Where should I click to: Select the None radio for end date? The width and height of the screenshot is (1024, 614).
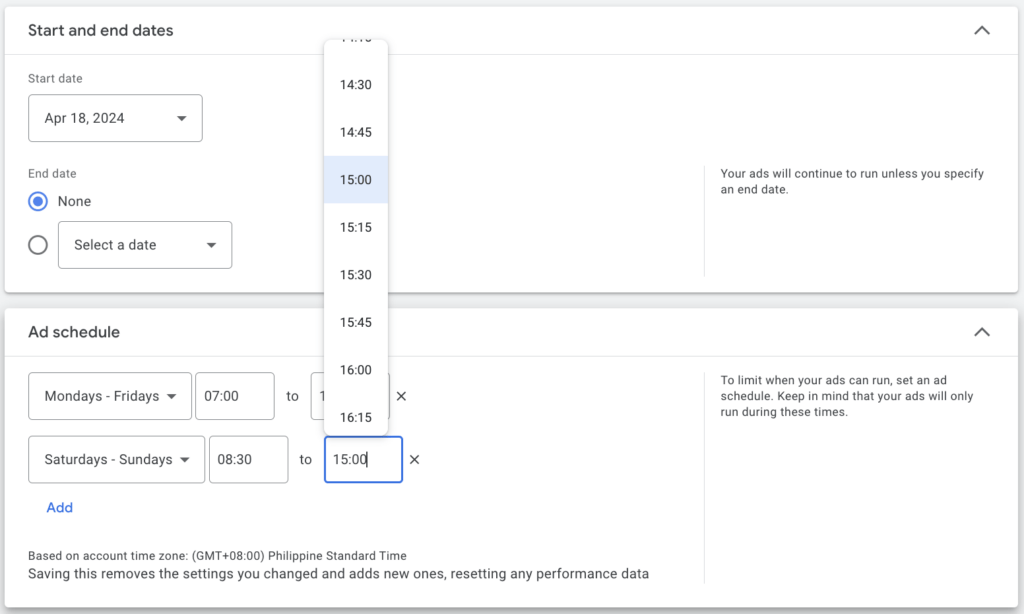(37, 201)
